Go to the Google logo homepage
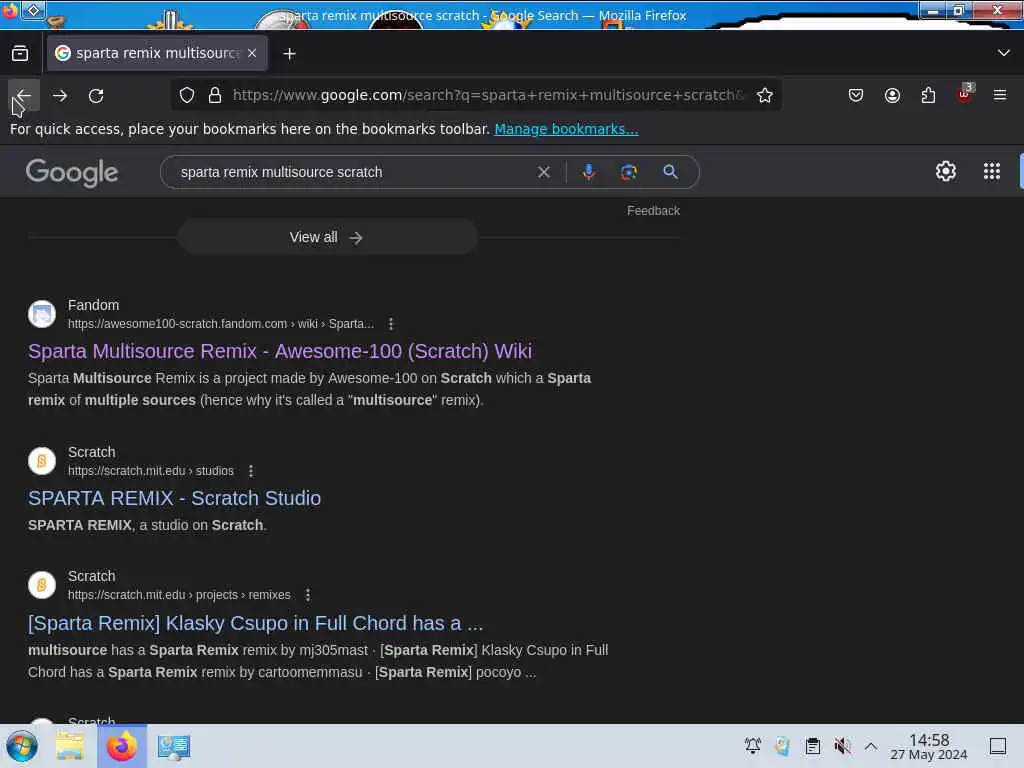The height and width of the screenshot is (768, 1024). coord(72,173)
